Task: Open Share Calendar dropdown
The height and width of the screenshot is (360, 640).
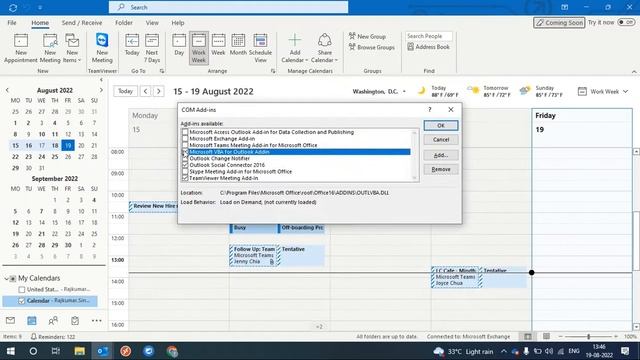Action: [x=324, y=48]
